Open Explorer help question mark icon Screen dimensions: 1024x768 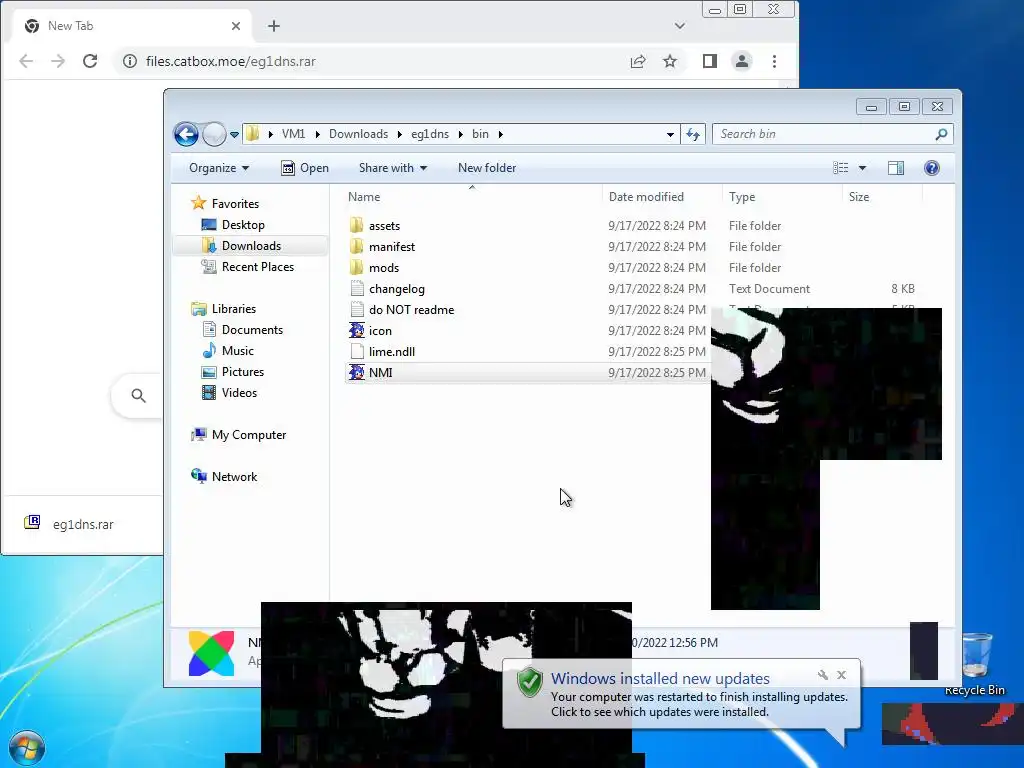932,168
